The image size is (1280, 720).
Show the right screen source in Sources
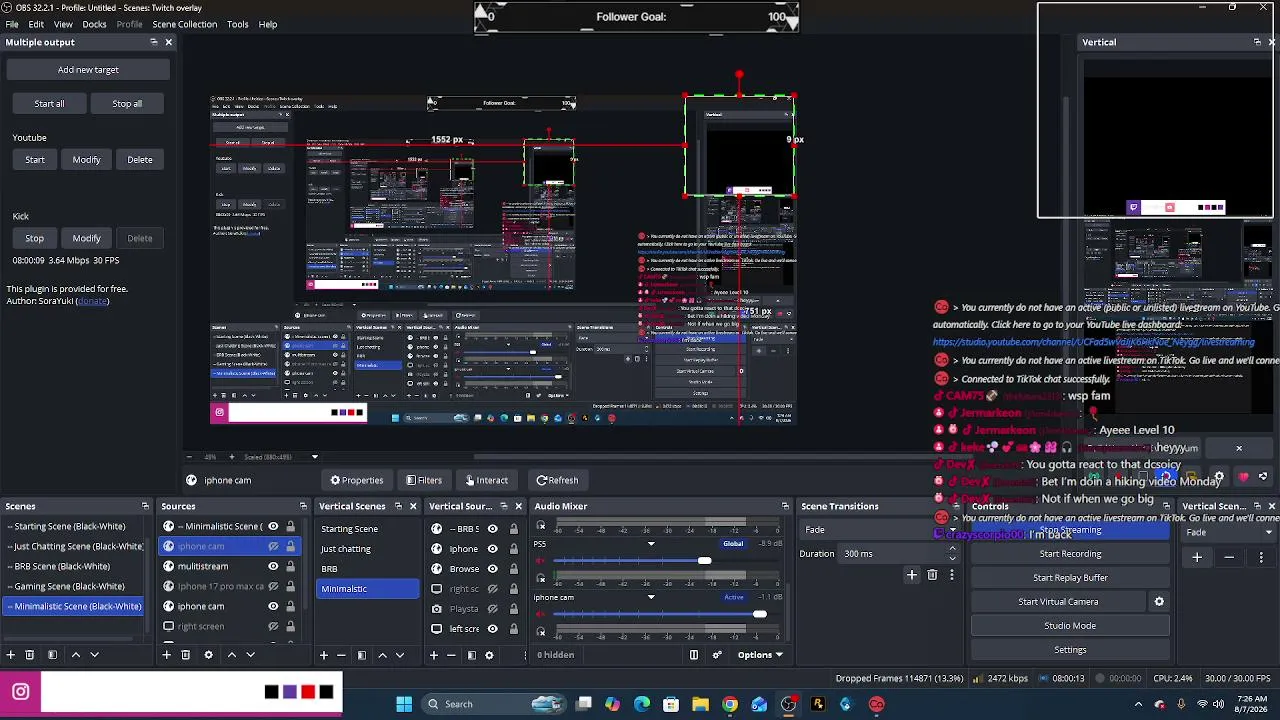[273, 626]
